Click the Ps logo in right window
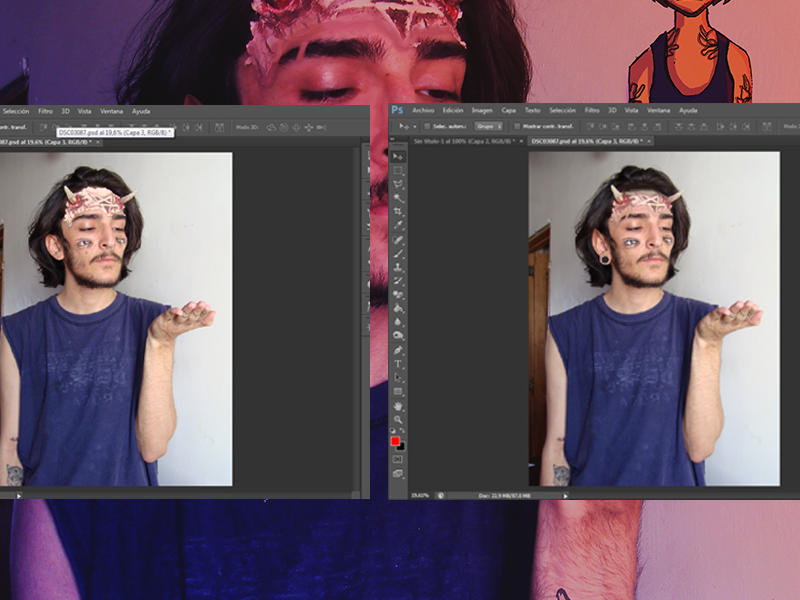 pyautogui.click(x=397, y=110)
